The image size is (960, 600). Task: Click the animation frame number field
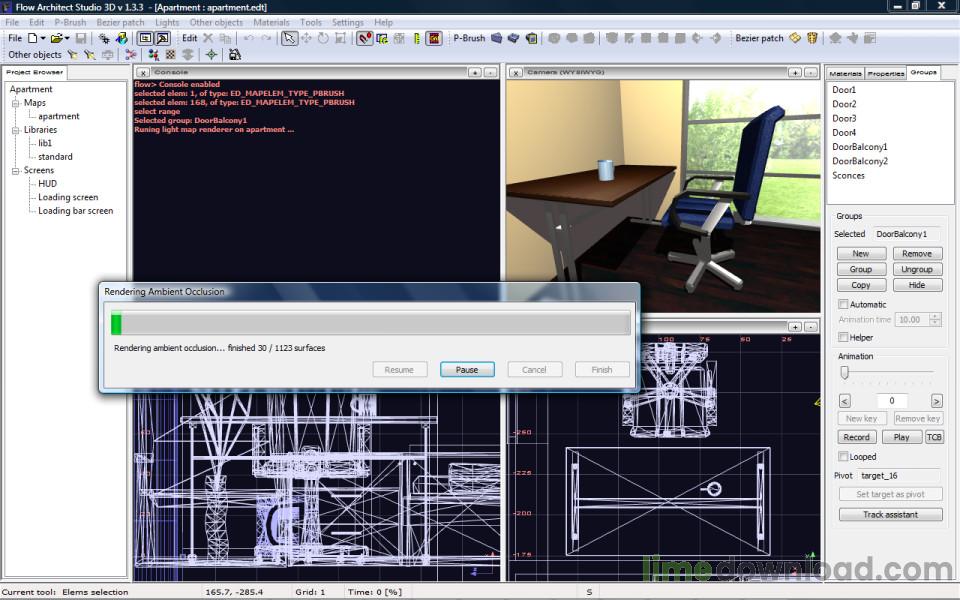click(x=892, y=400)
